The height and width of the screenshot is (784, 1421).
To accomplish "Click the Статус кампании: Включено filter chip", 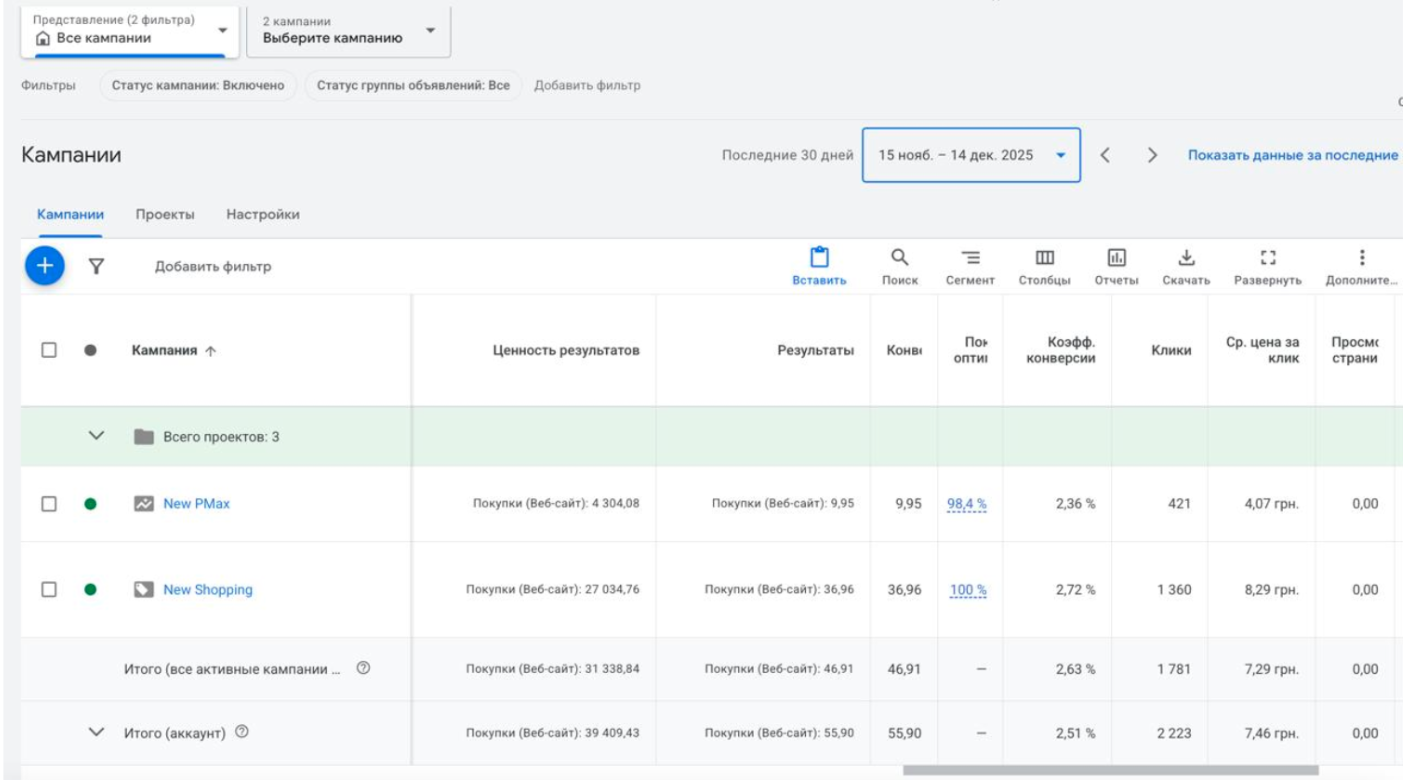I will [198, 86].
